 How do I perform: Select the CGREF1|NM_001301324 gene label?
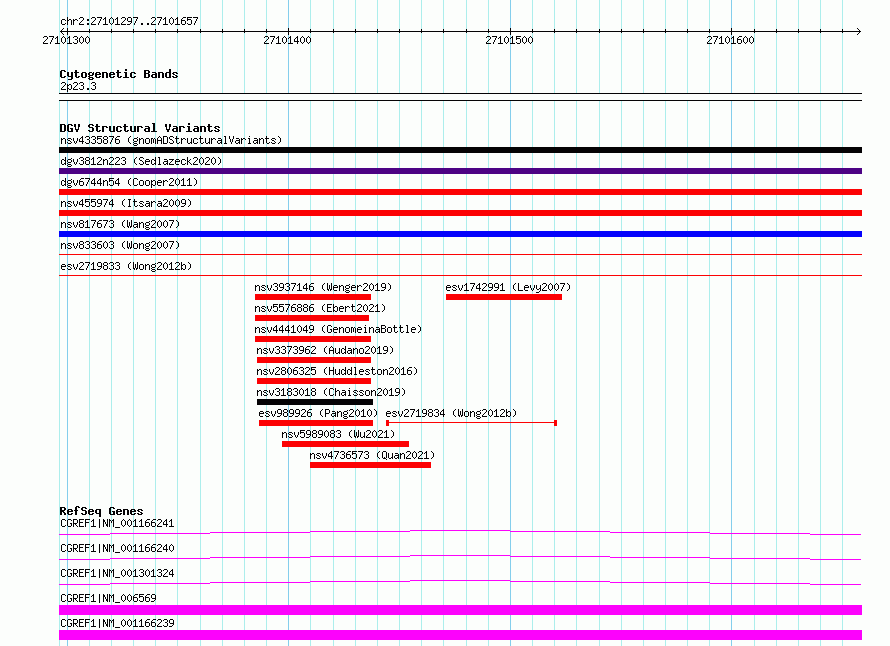(117, 573)
